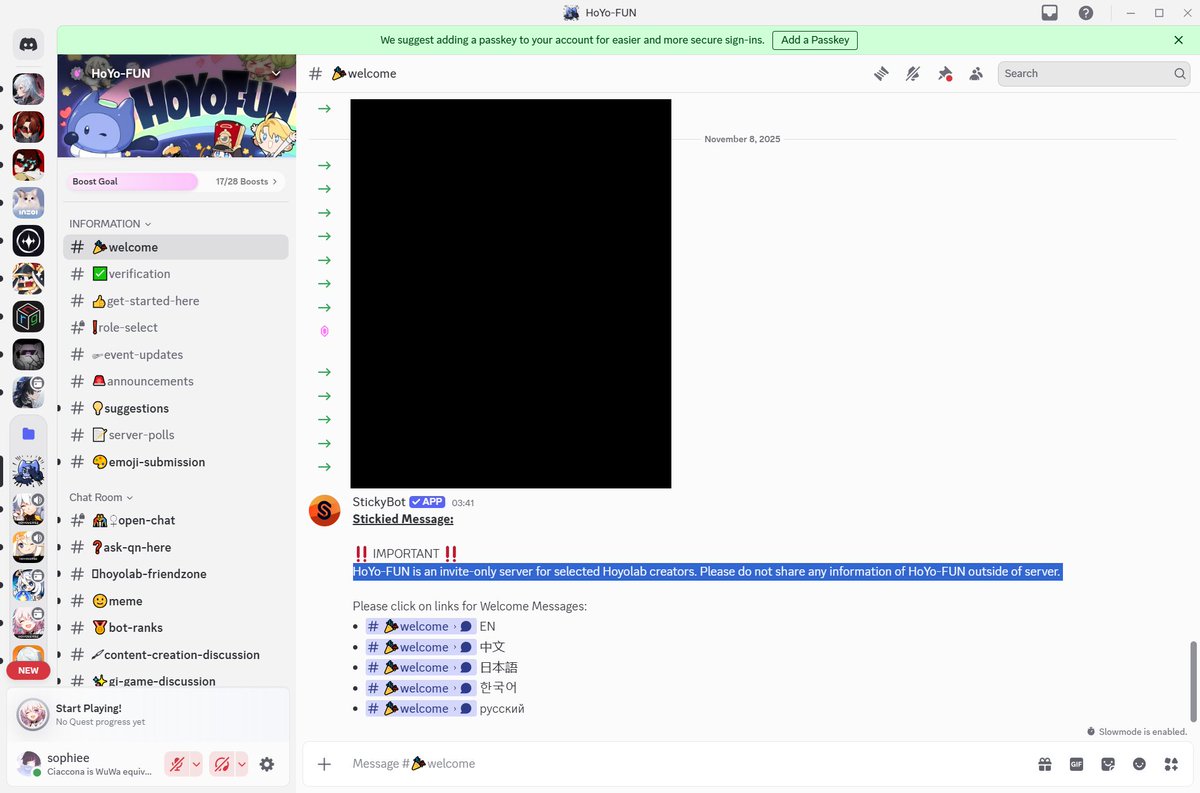Open the Inbox icon in title bar

[1049, 13]
